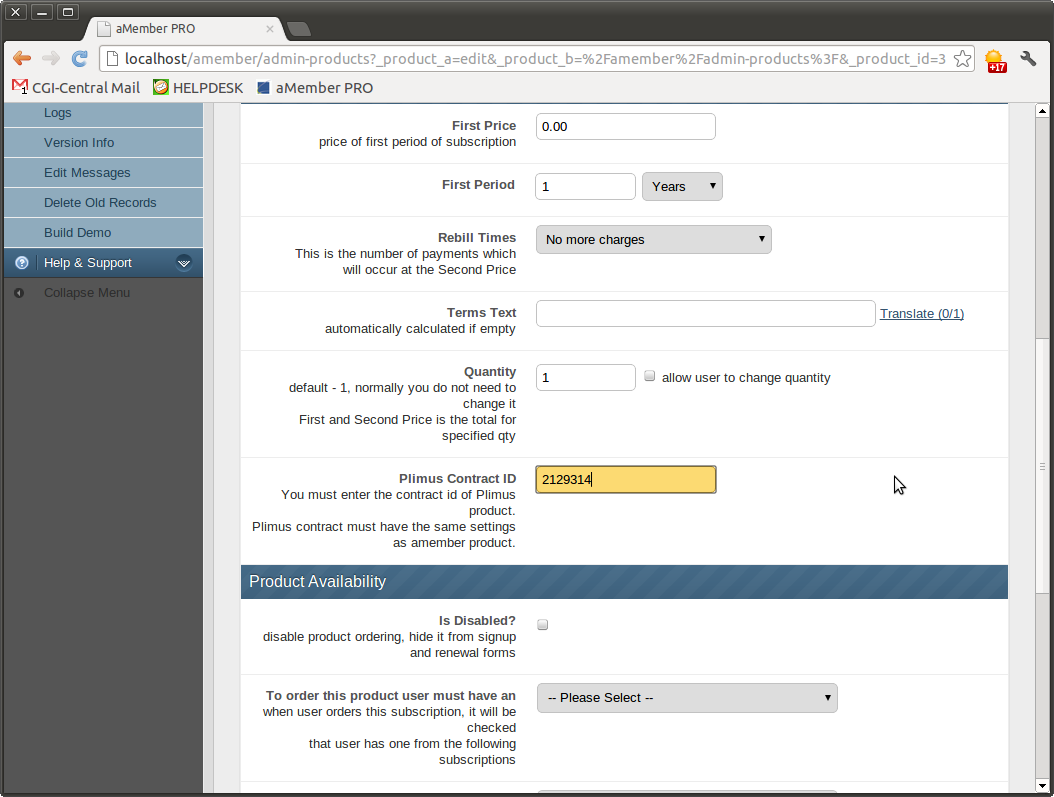Click the Translate (0/1) link
Image resolution: width=1054 pixels, height=797 pixels.
921,314
